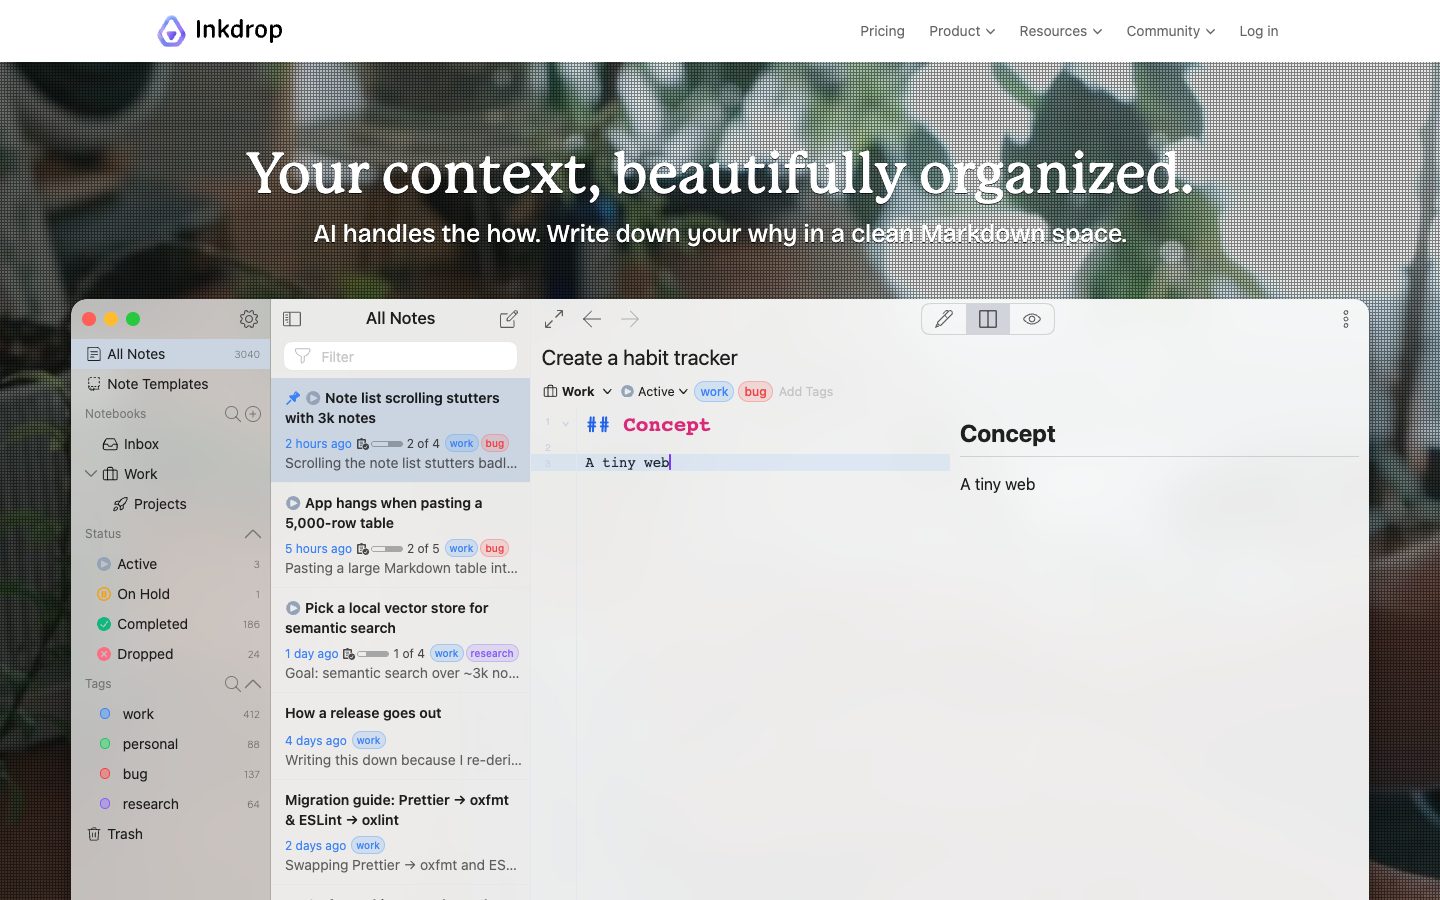This screenshot has height=900, width=1440.
Task: Open the Active status dropdown in editor
Action: coord(655,392)
